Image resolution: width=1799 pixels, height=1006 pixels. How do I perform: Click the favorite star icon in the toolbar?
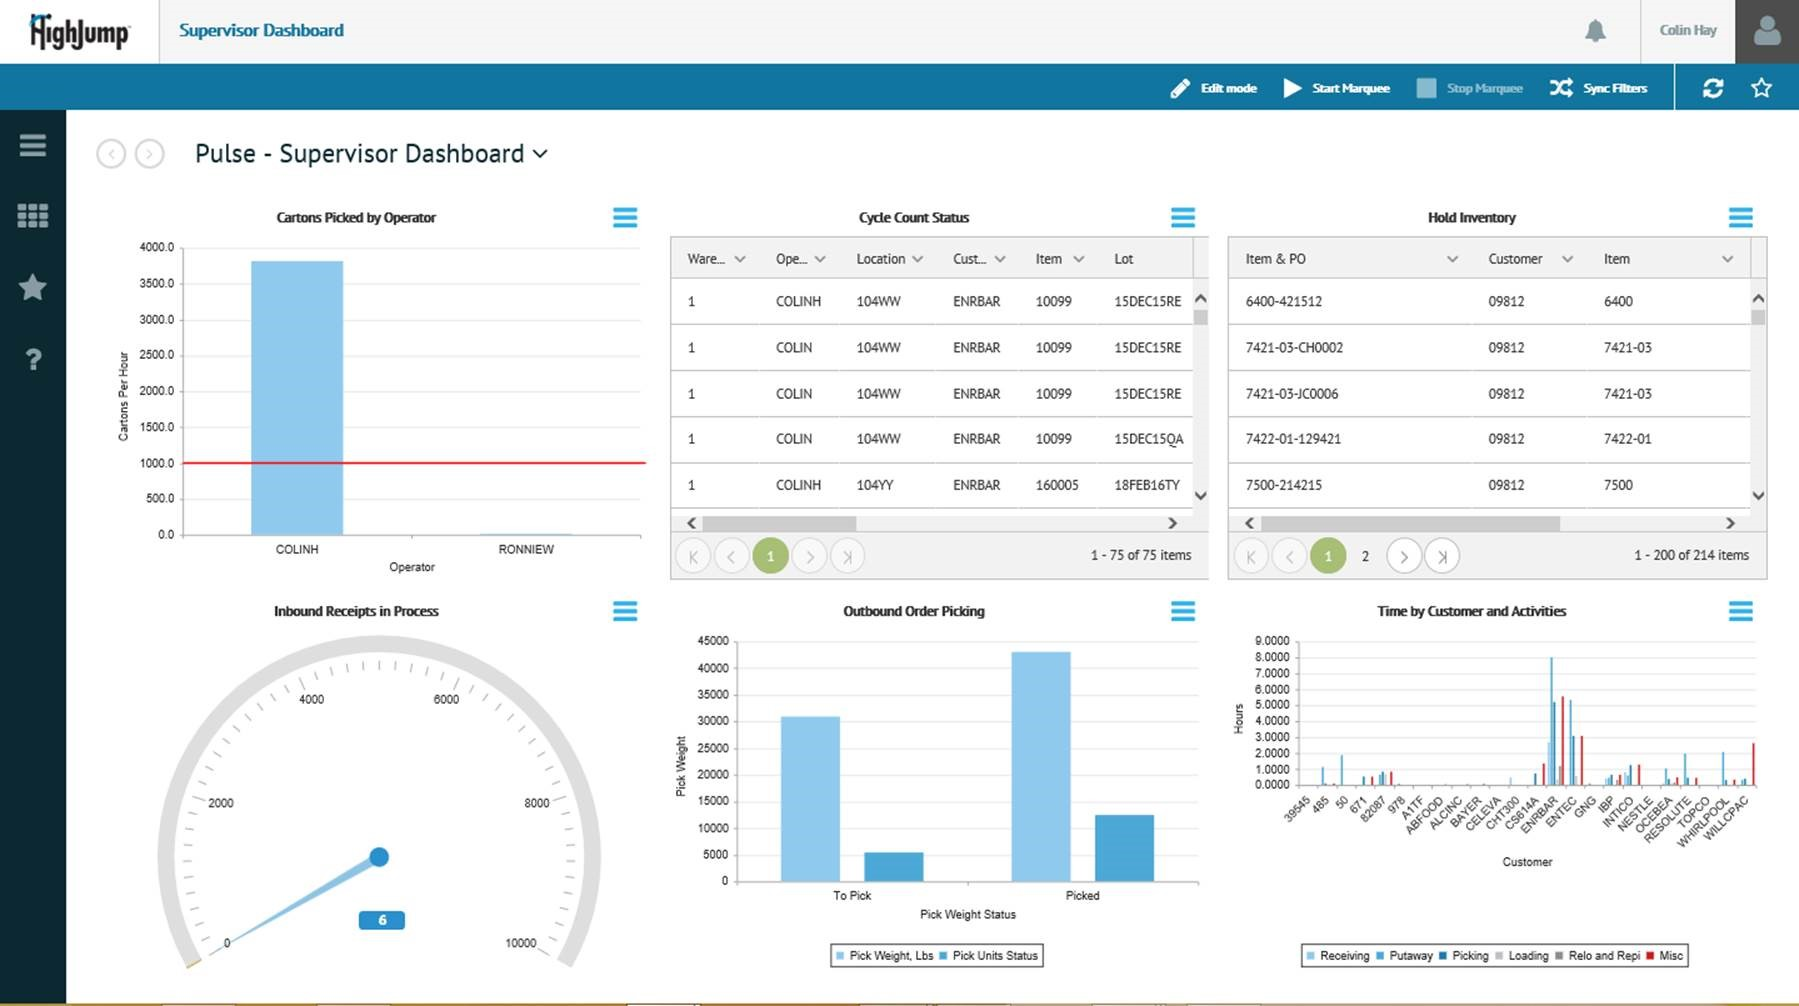point(1760,88)
